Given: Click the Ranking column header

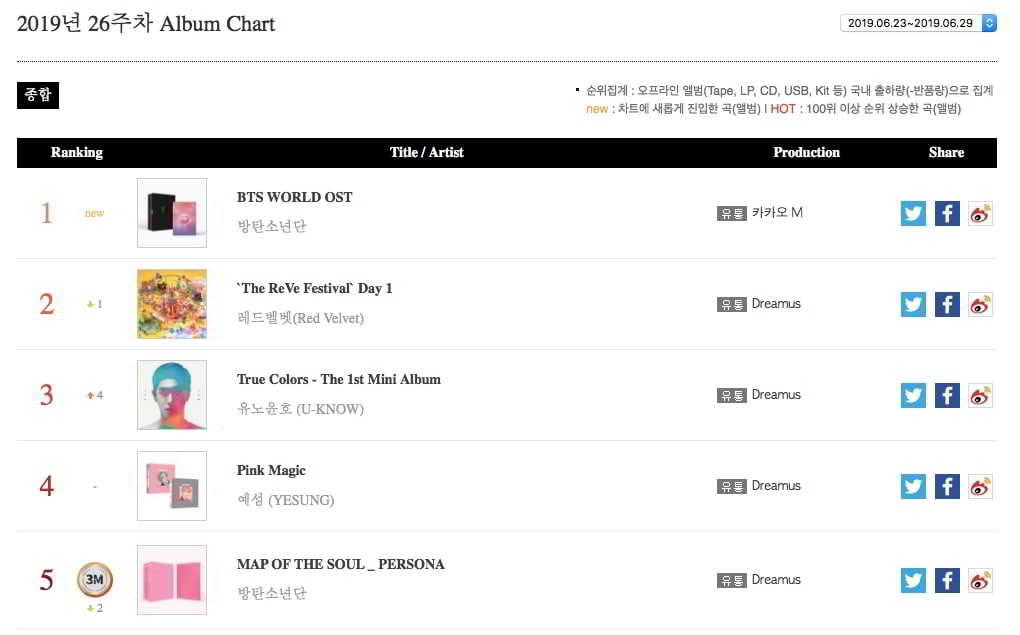Looking at the screenshot, I should (77, 152).
